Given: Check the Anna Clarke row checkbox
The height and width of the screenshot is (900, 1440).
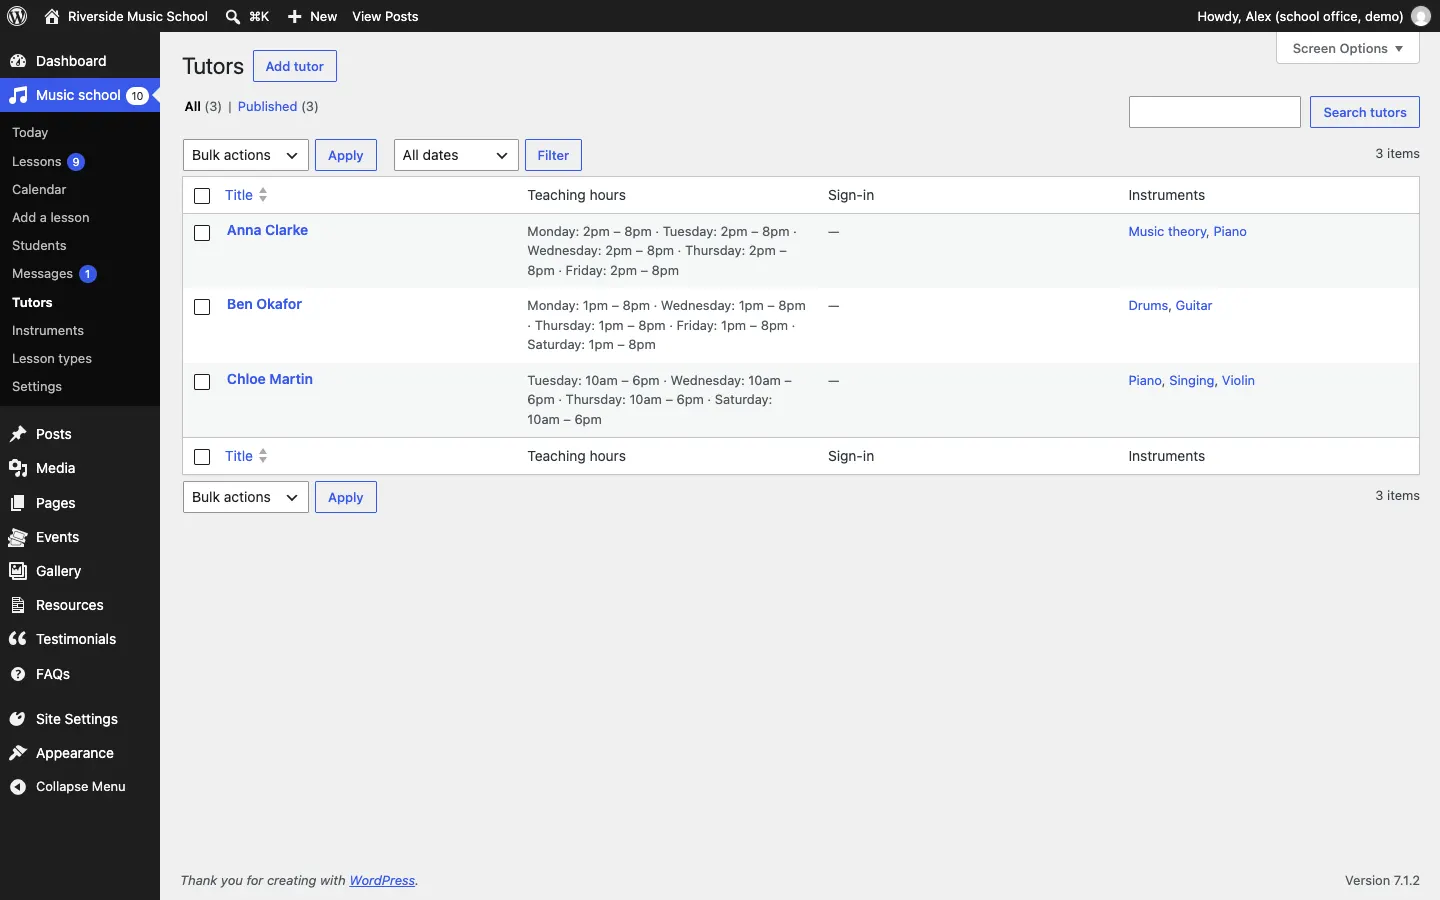Looking at the screenshot, I should pos(202,233).
